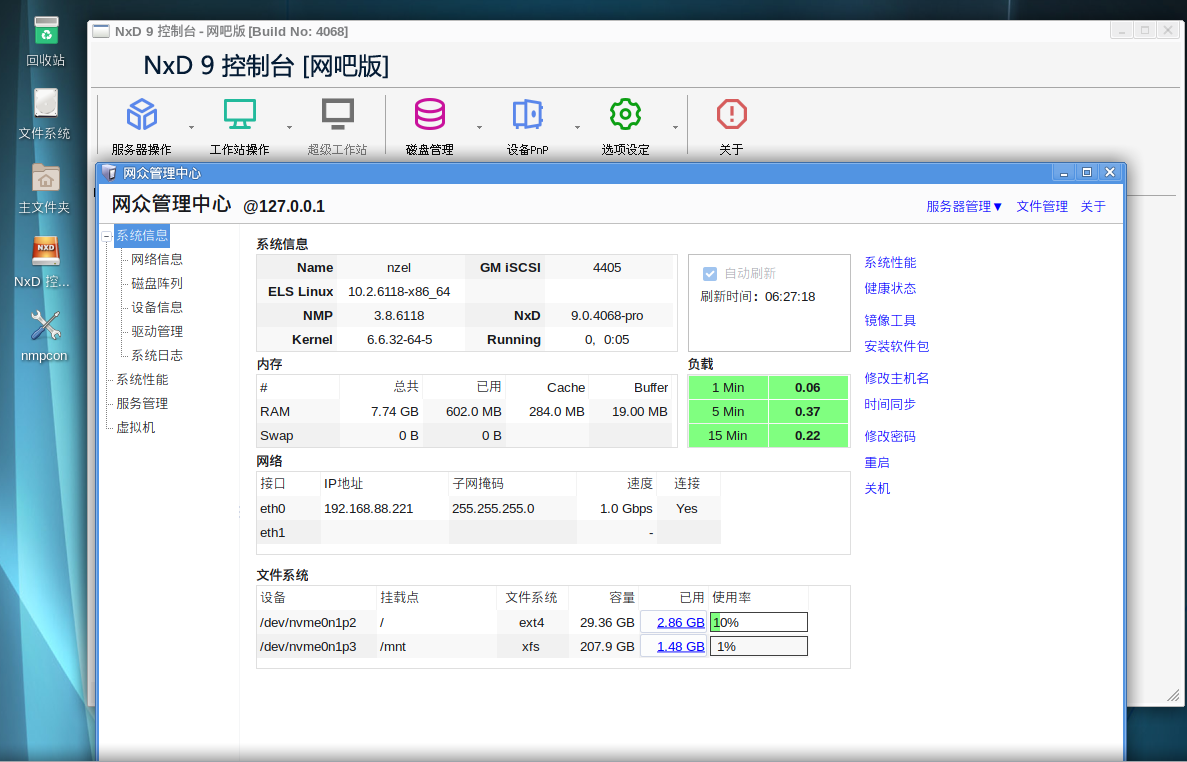The width and height of the screenshot is (1187, 762).
Task: Open 安装软件包 link
Action: point(896,347)
